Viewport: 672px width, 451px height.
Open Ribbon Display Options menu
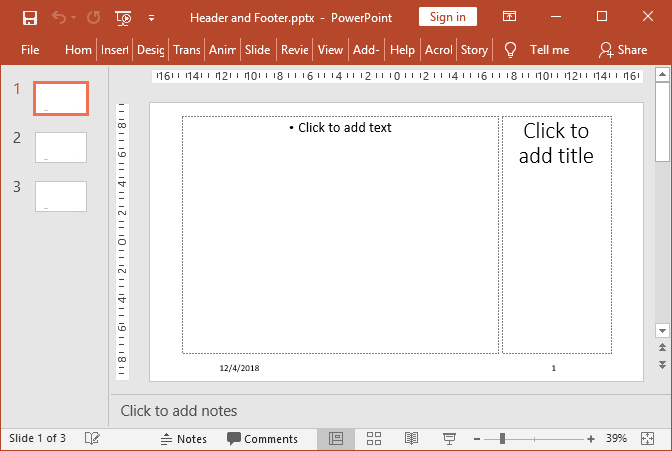(x=510, y=17)
